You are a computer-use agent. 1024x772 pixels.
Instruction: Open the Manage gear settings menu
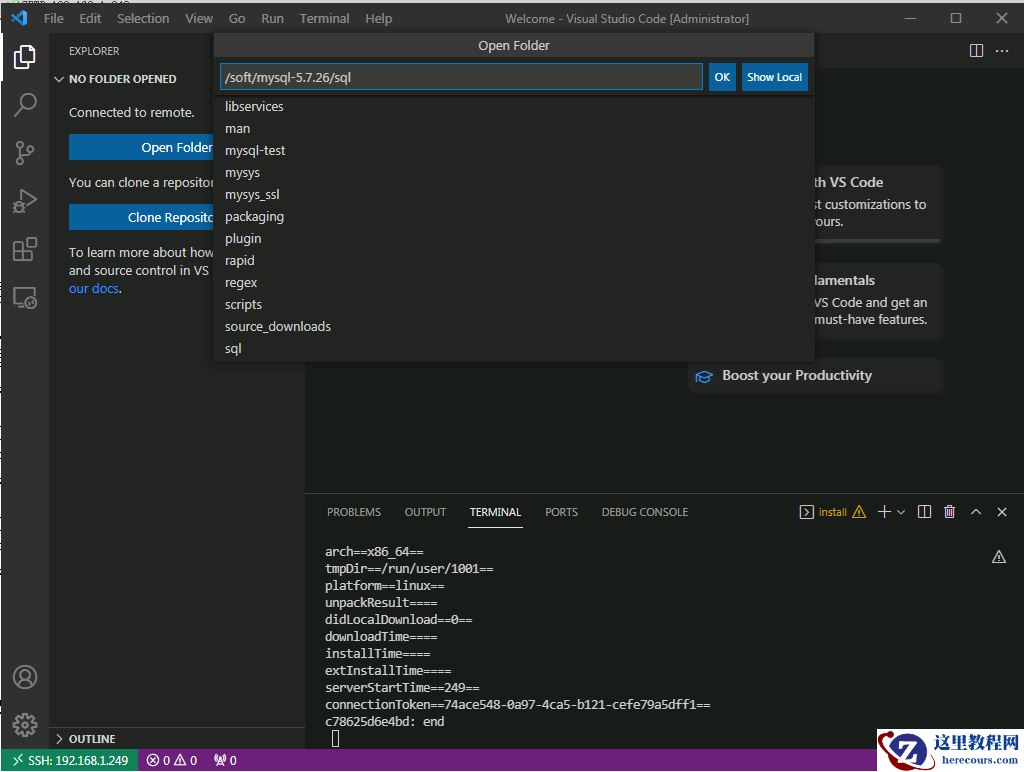[x=25, y=725]
